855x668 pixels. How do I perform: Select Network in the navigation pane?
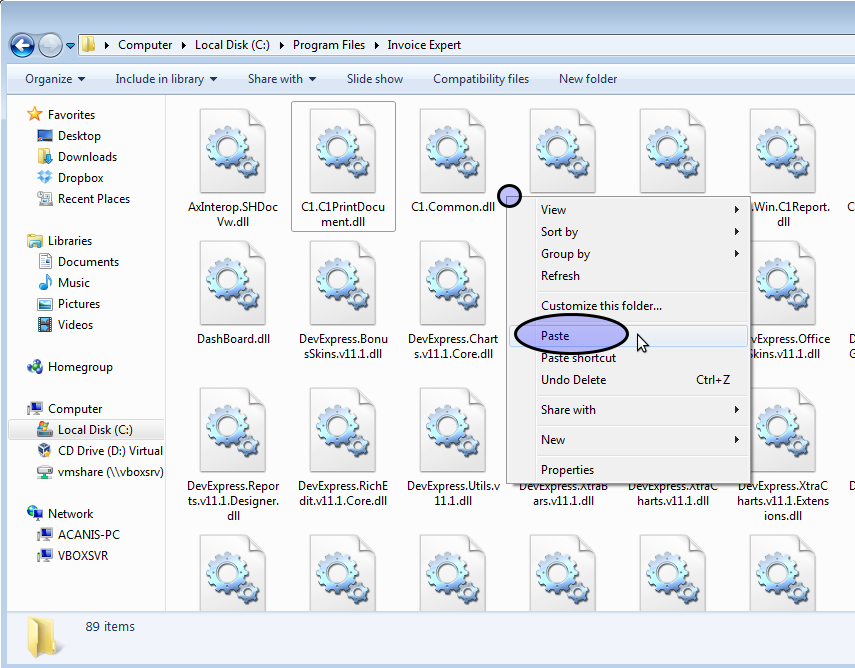coord(70,514)
